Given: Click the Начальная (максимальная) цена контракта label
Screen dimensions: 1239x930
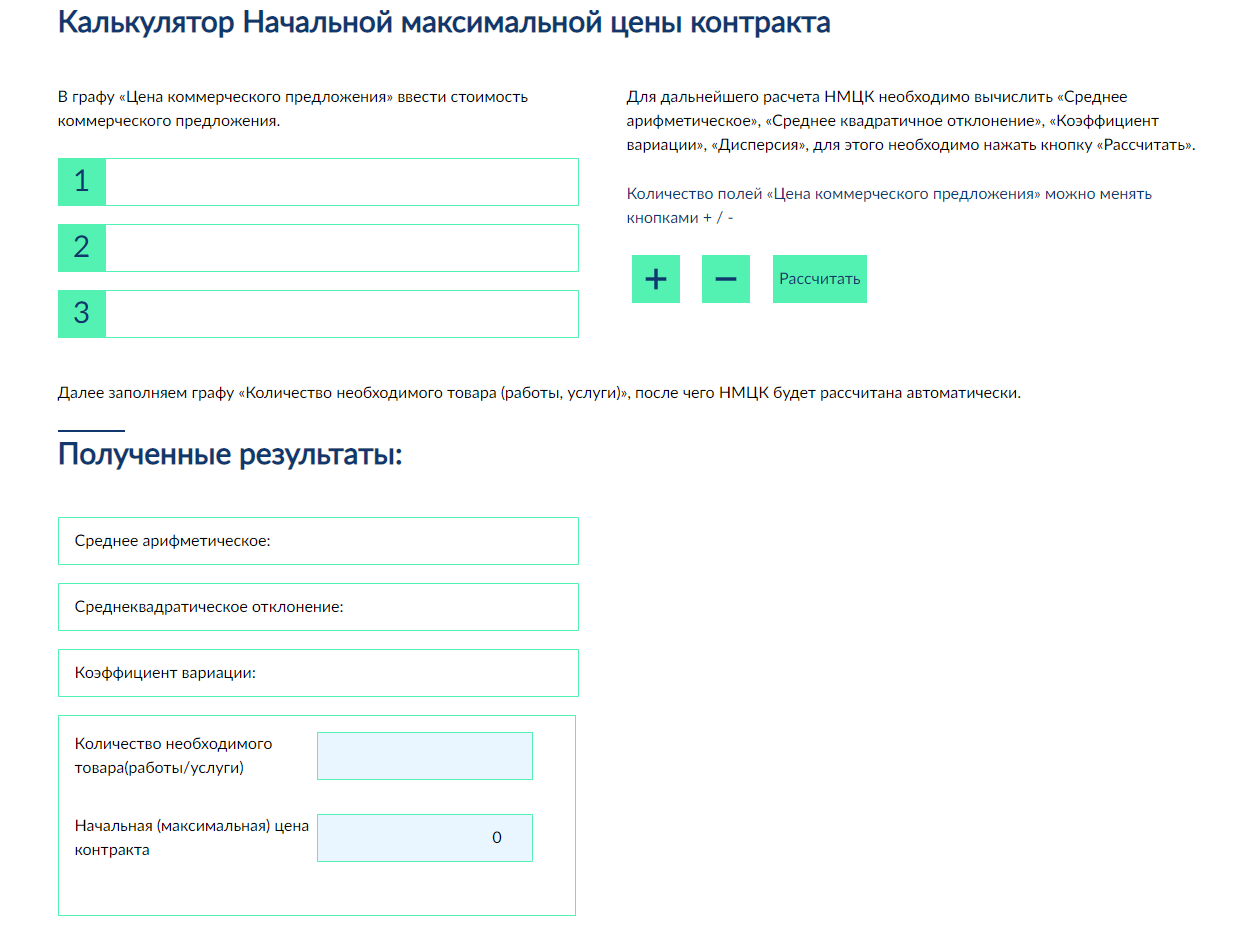Looking at the screenshot, I should click(x=191, y=838).
